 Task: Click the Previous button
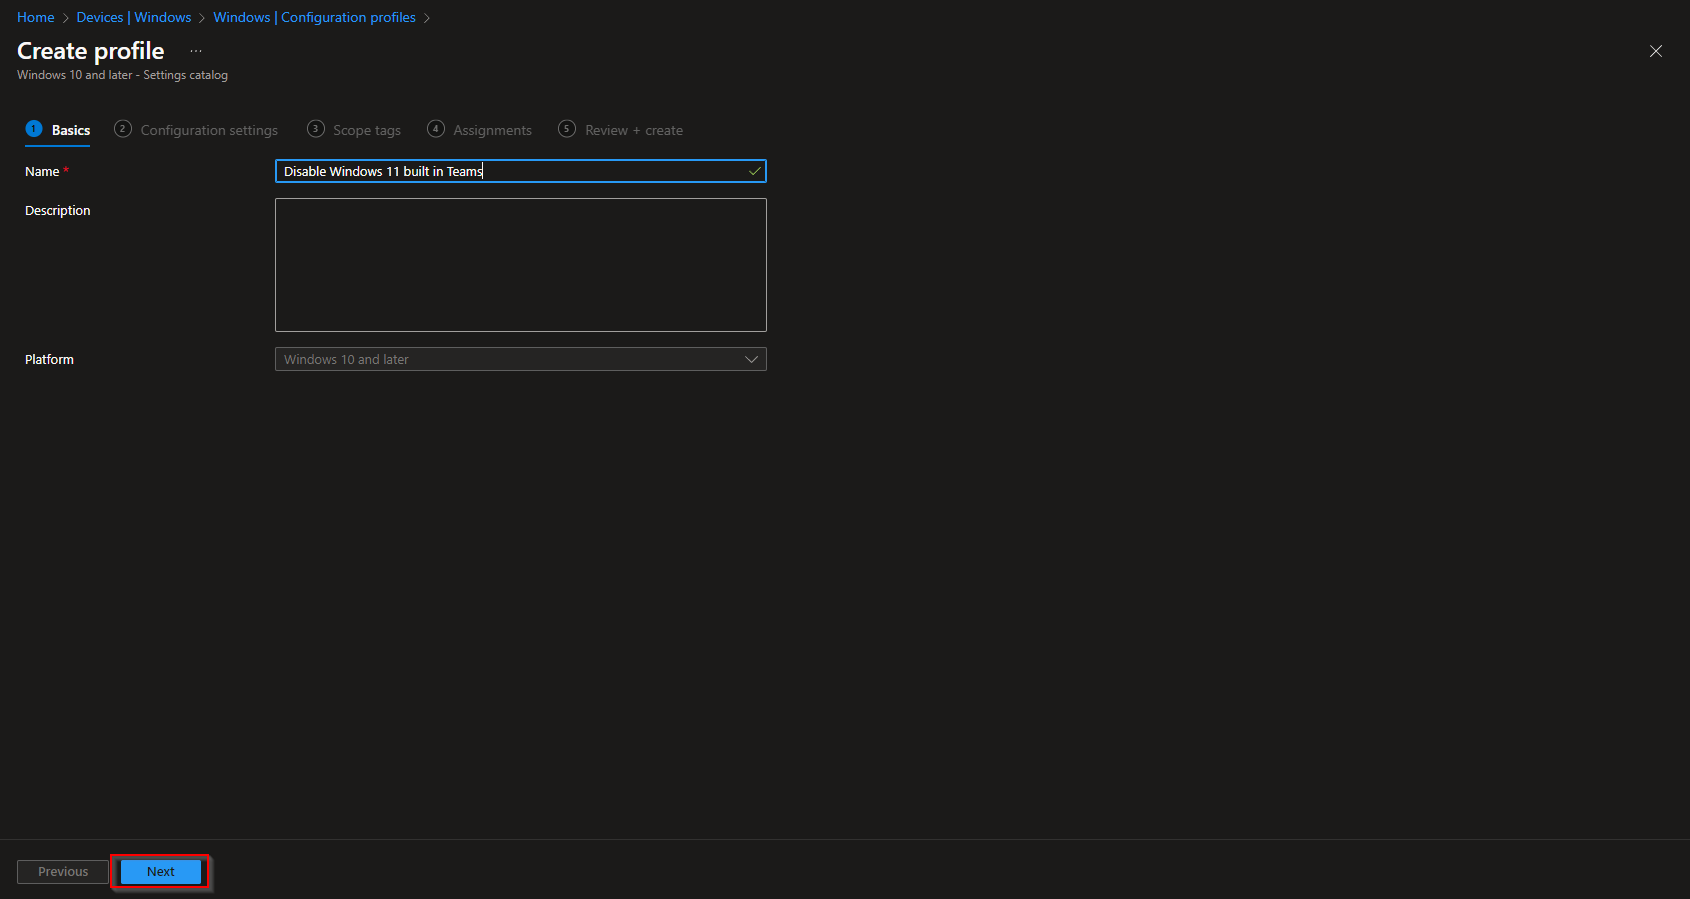point(63,872)
